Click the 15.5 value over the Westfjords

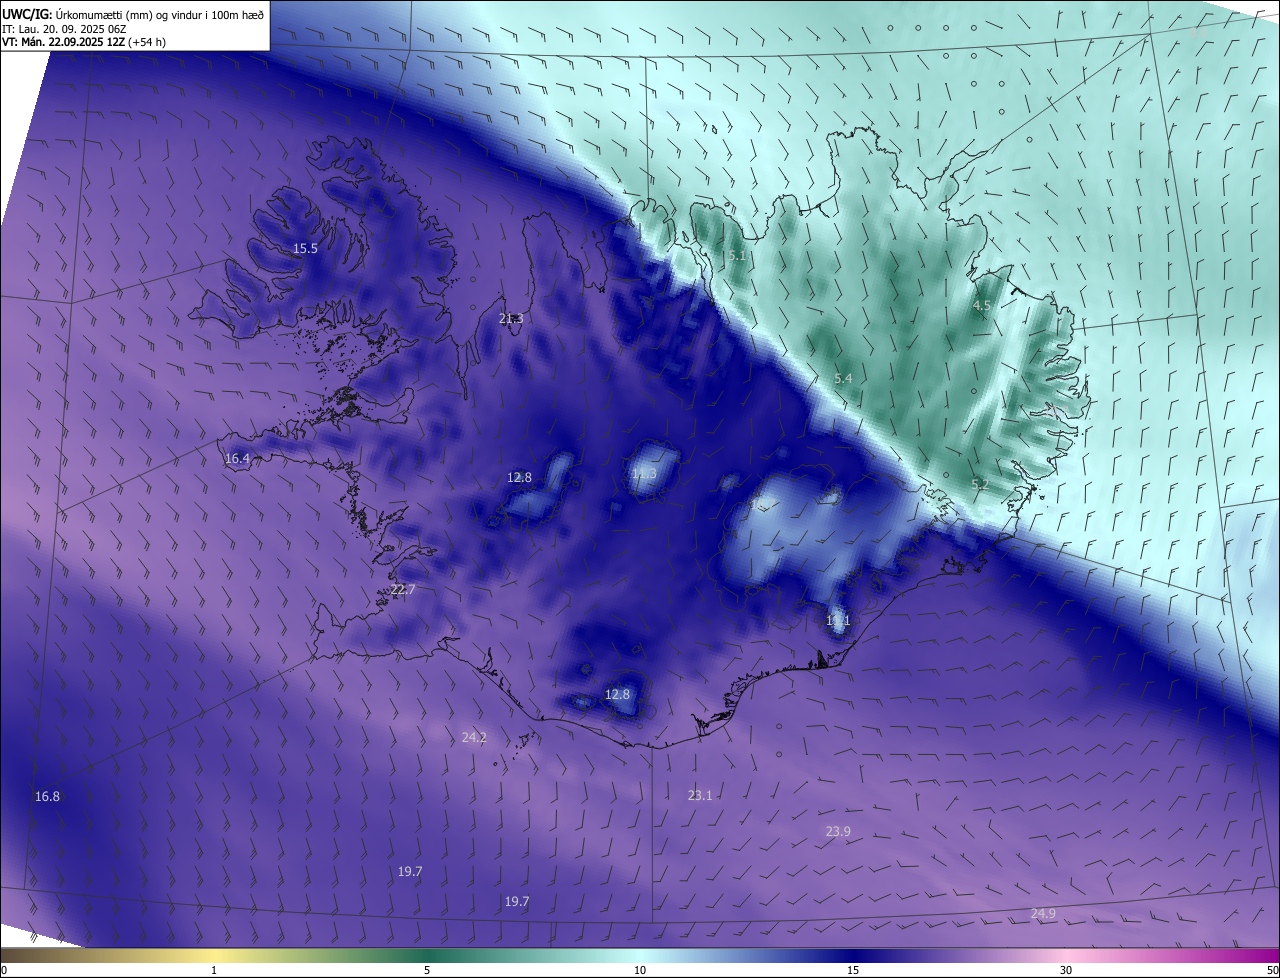pyautogui.click(x=305, y=249)
